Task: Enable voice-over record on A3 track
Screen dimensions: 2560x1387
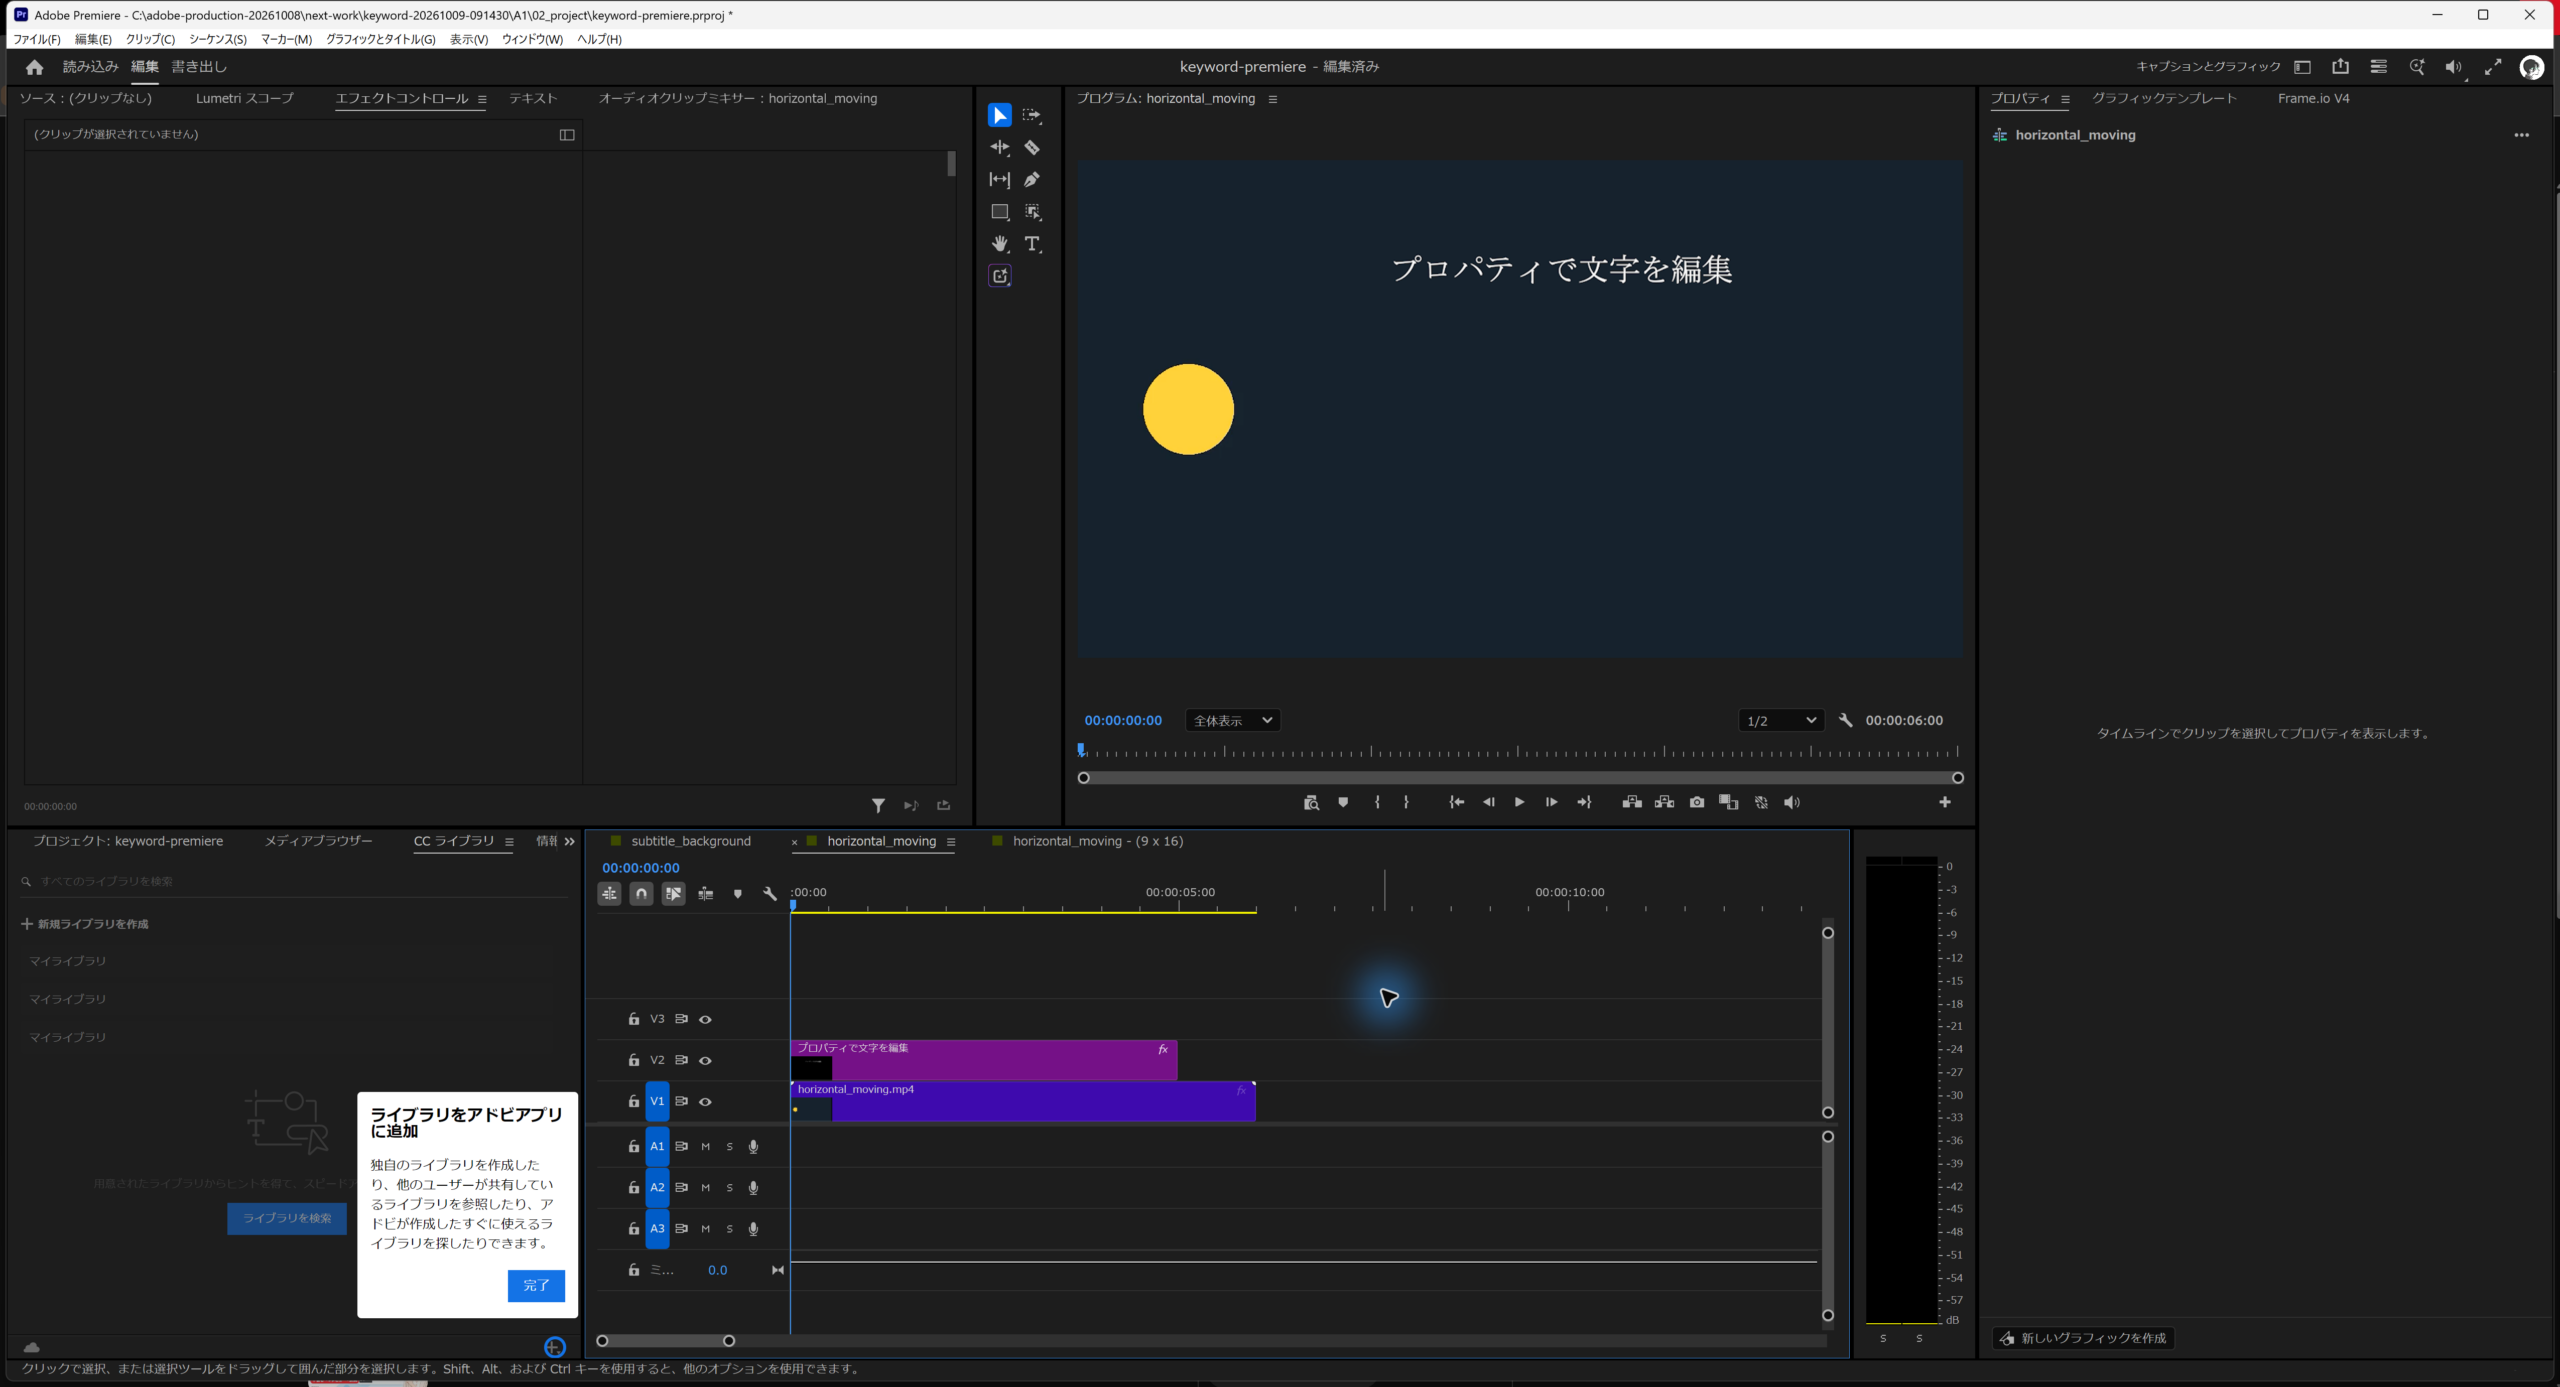Action: point(754,1229)
